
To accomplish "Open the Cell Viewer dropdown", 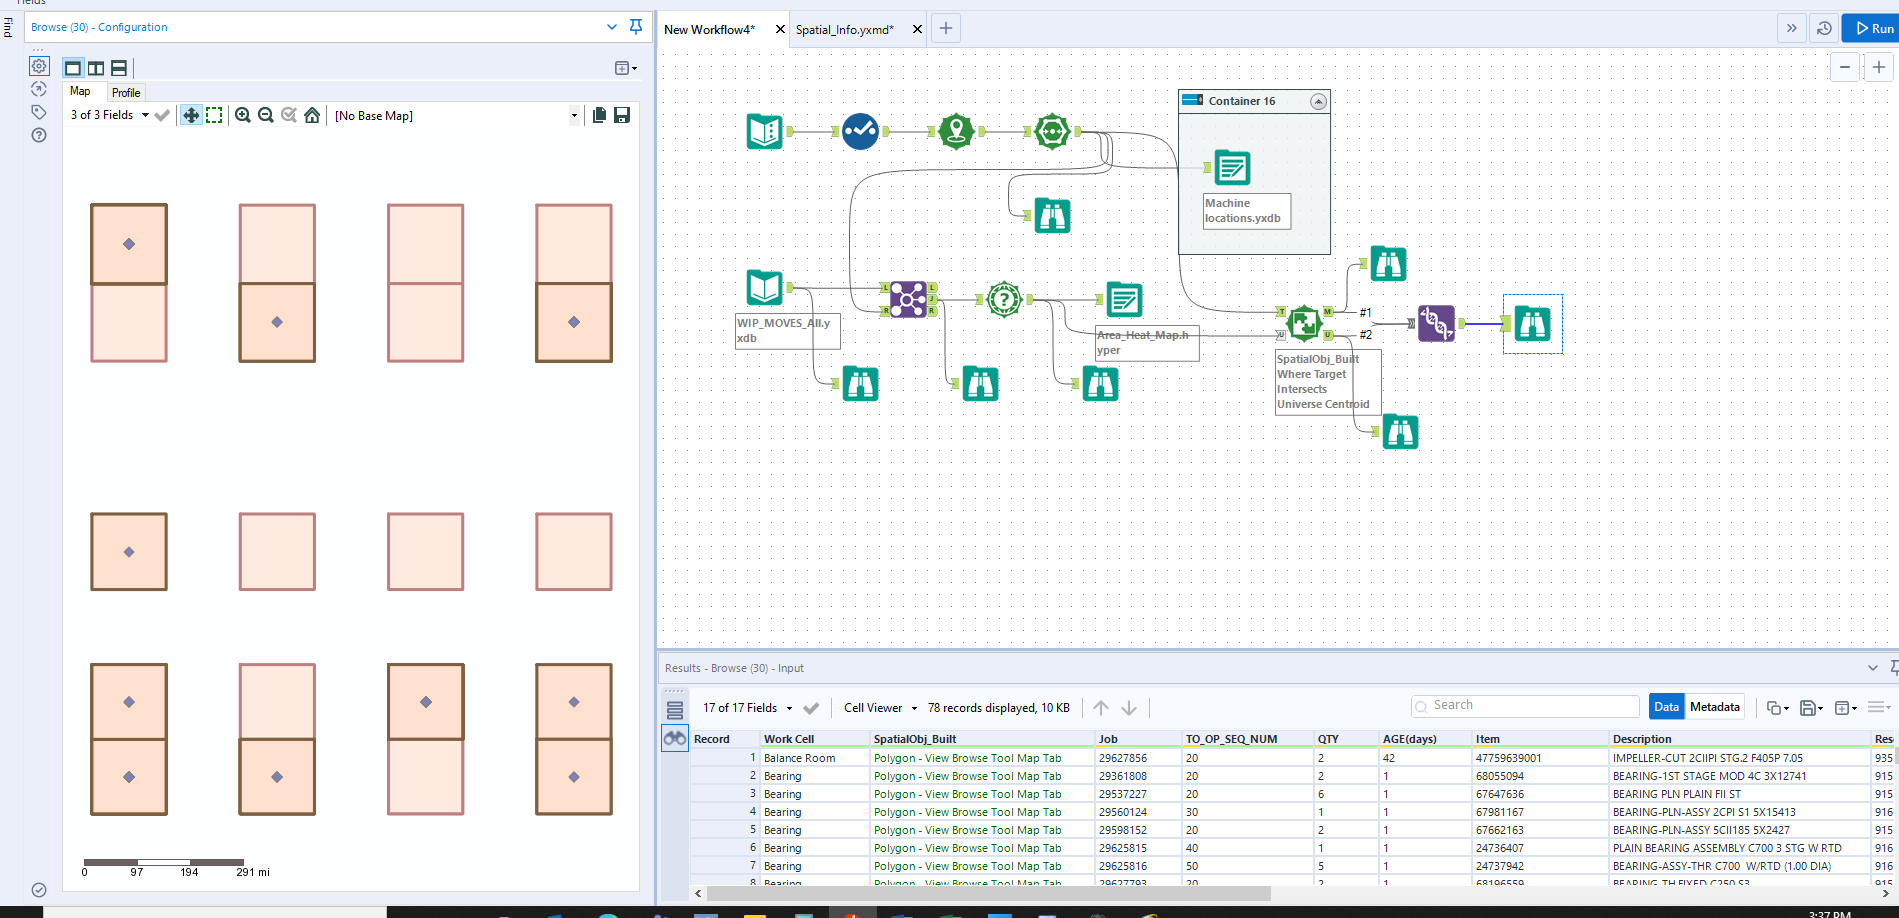I will pos(879,707).
